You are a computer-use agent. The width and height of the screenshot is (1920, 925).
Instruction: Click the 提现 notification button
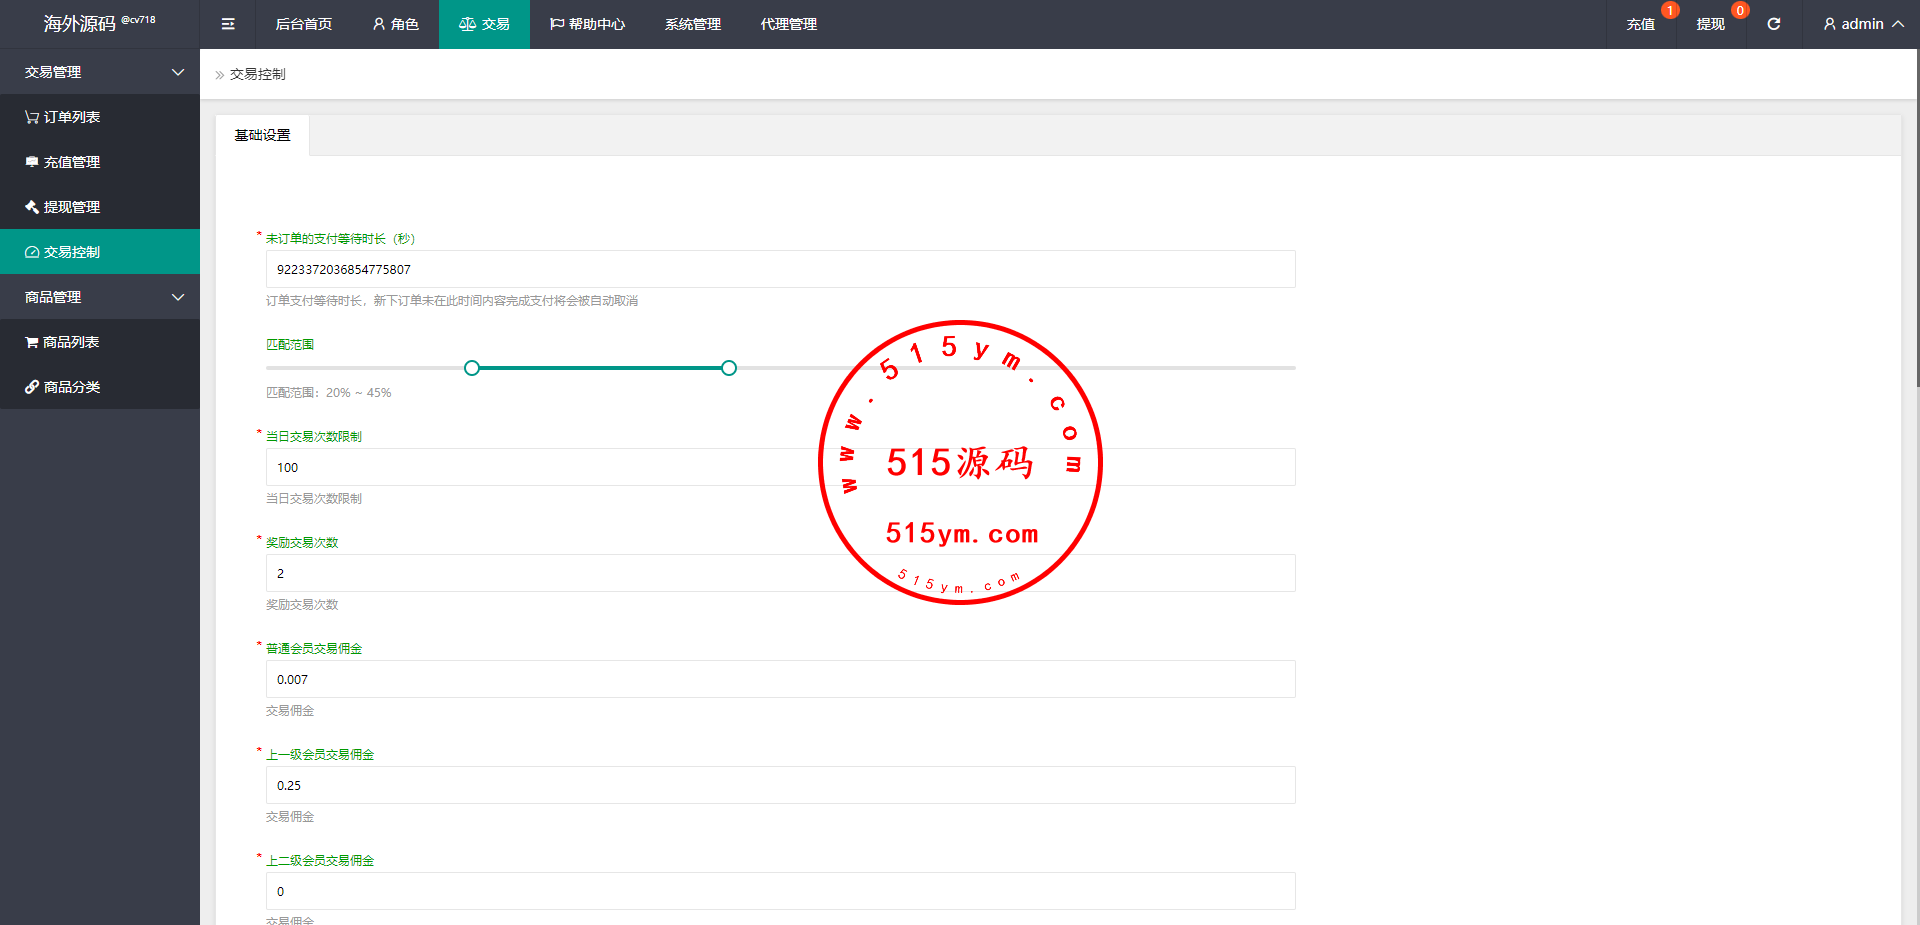pos(1710,24)
